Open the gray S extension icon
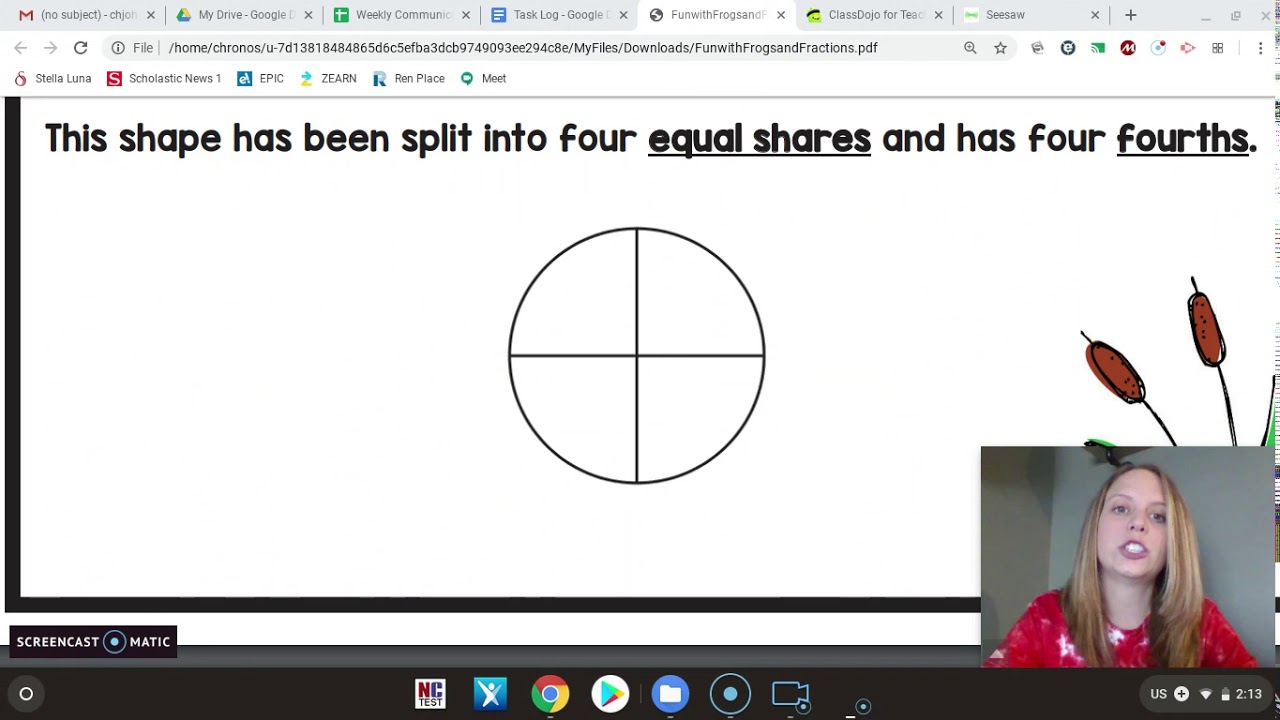 (1037, 48)
